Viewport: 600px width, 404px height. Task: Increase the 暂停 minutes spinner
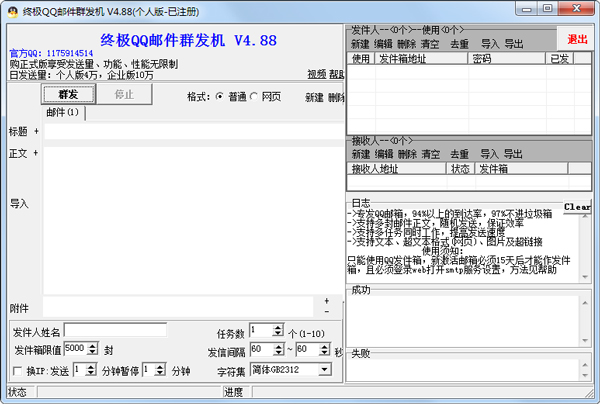160,367
